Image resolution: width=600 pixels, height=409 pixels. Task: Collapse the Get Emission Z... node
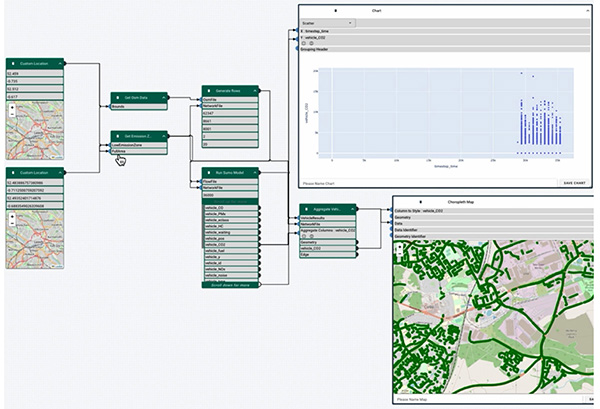pos(163,136)
